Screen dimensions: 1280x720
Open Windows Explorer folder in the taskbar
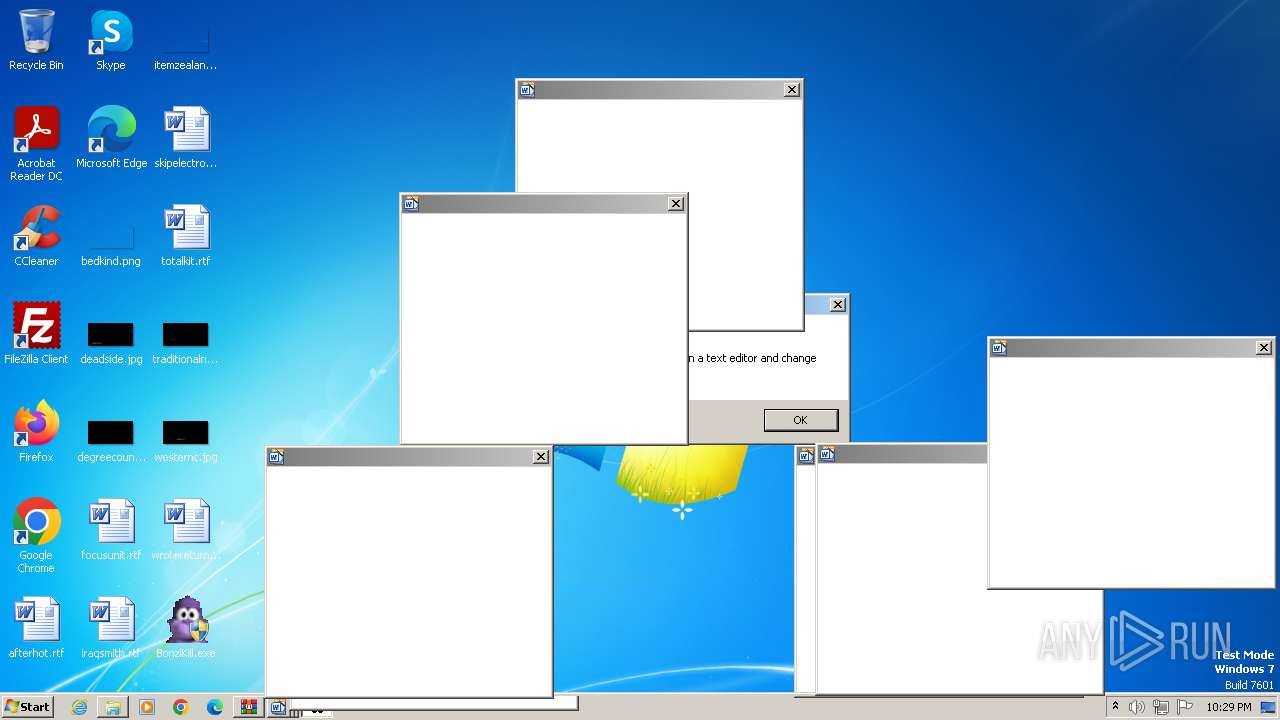[113, 707]
